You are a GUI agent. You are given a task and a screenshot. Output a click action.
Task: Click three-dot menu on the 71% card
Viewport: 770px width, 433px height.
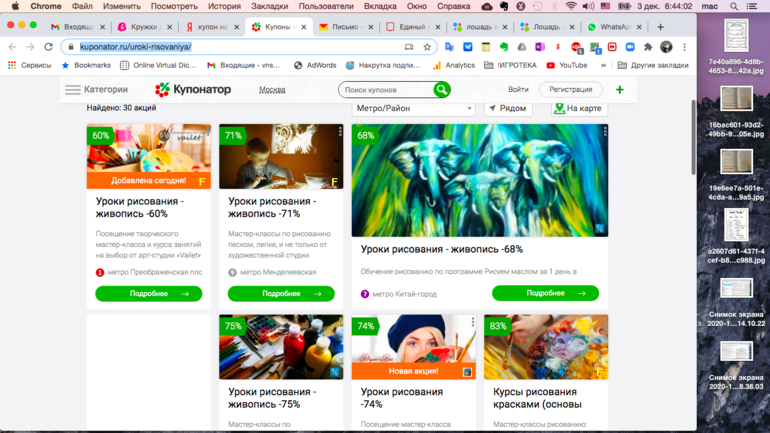pyautogui.click(x=340, y=132)
